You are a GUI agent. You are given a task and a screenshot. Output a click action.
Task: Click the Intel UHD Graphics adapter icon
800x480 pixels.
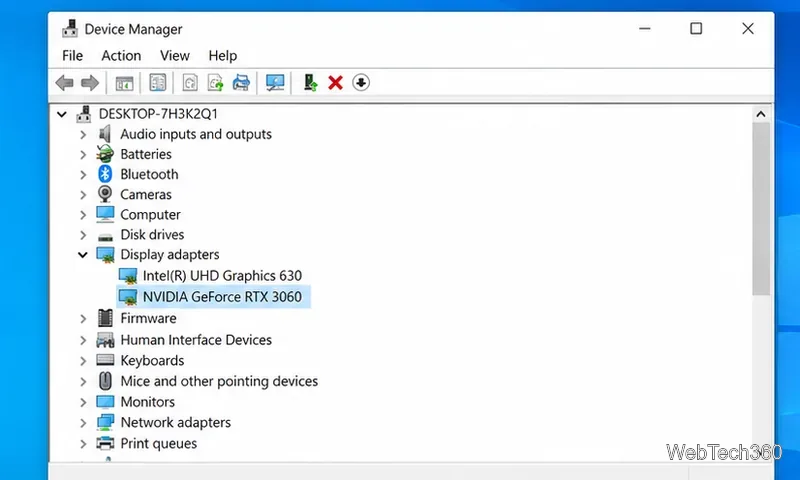click(x=128, y=276)
